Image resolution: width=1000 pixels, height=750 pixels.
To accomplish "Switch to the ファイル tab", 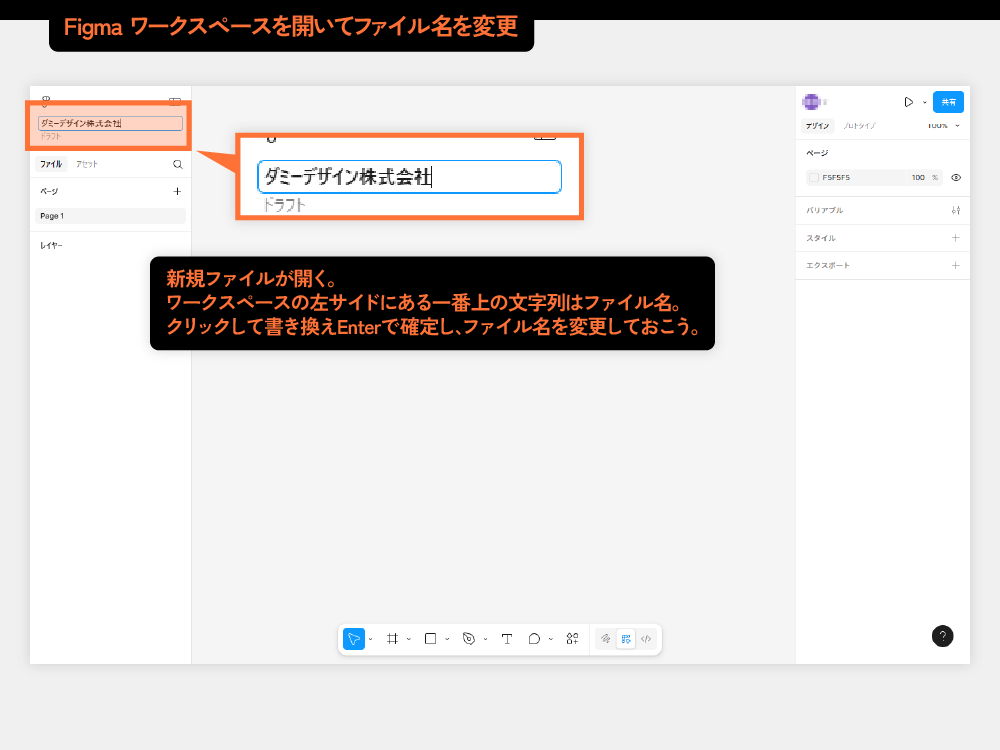I will click(51, 165).
